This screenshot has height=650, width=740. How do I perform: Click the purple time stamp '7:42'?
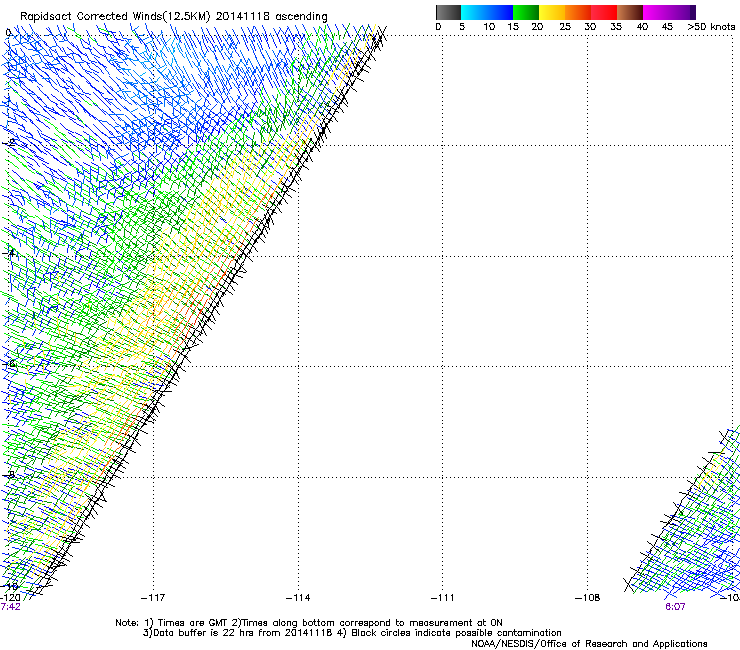(x=10, y=607)
